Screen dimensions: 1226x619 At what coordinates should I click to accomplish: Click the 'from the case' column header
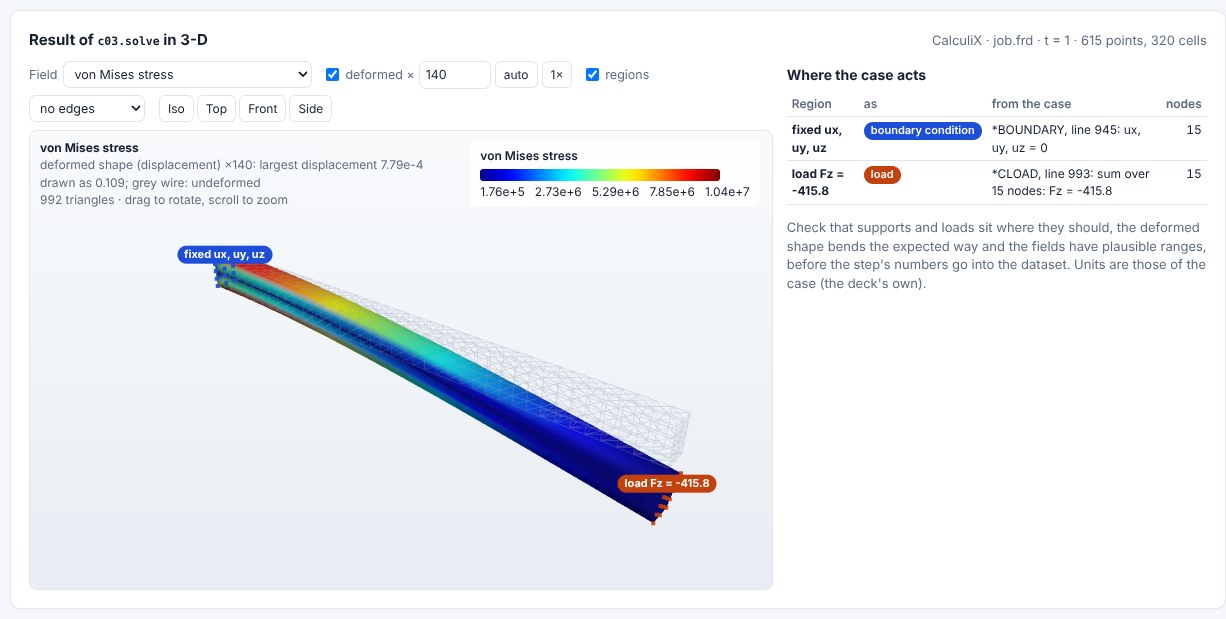(1031, 104)
